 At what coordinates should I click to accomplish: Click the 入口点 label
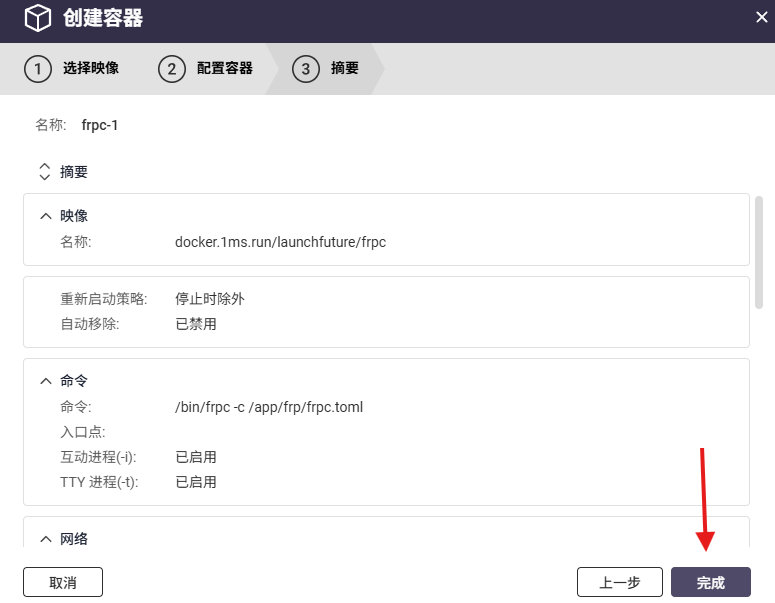(x=83, y=432)
